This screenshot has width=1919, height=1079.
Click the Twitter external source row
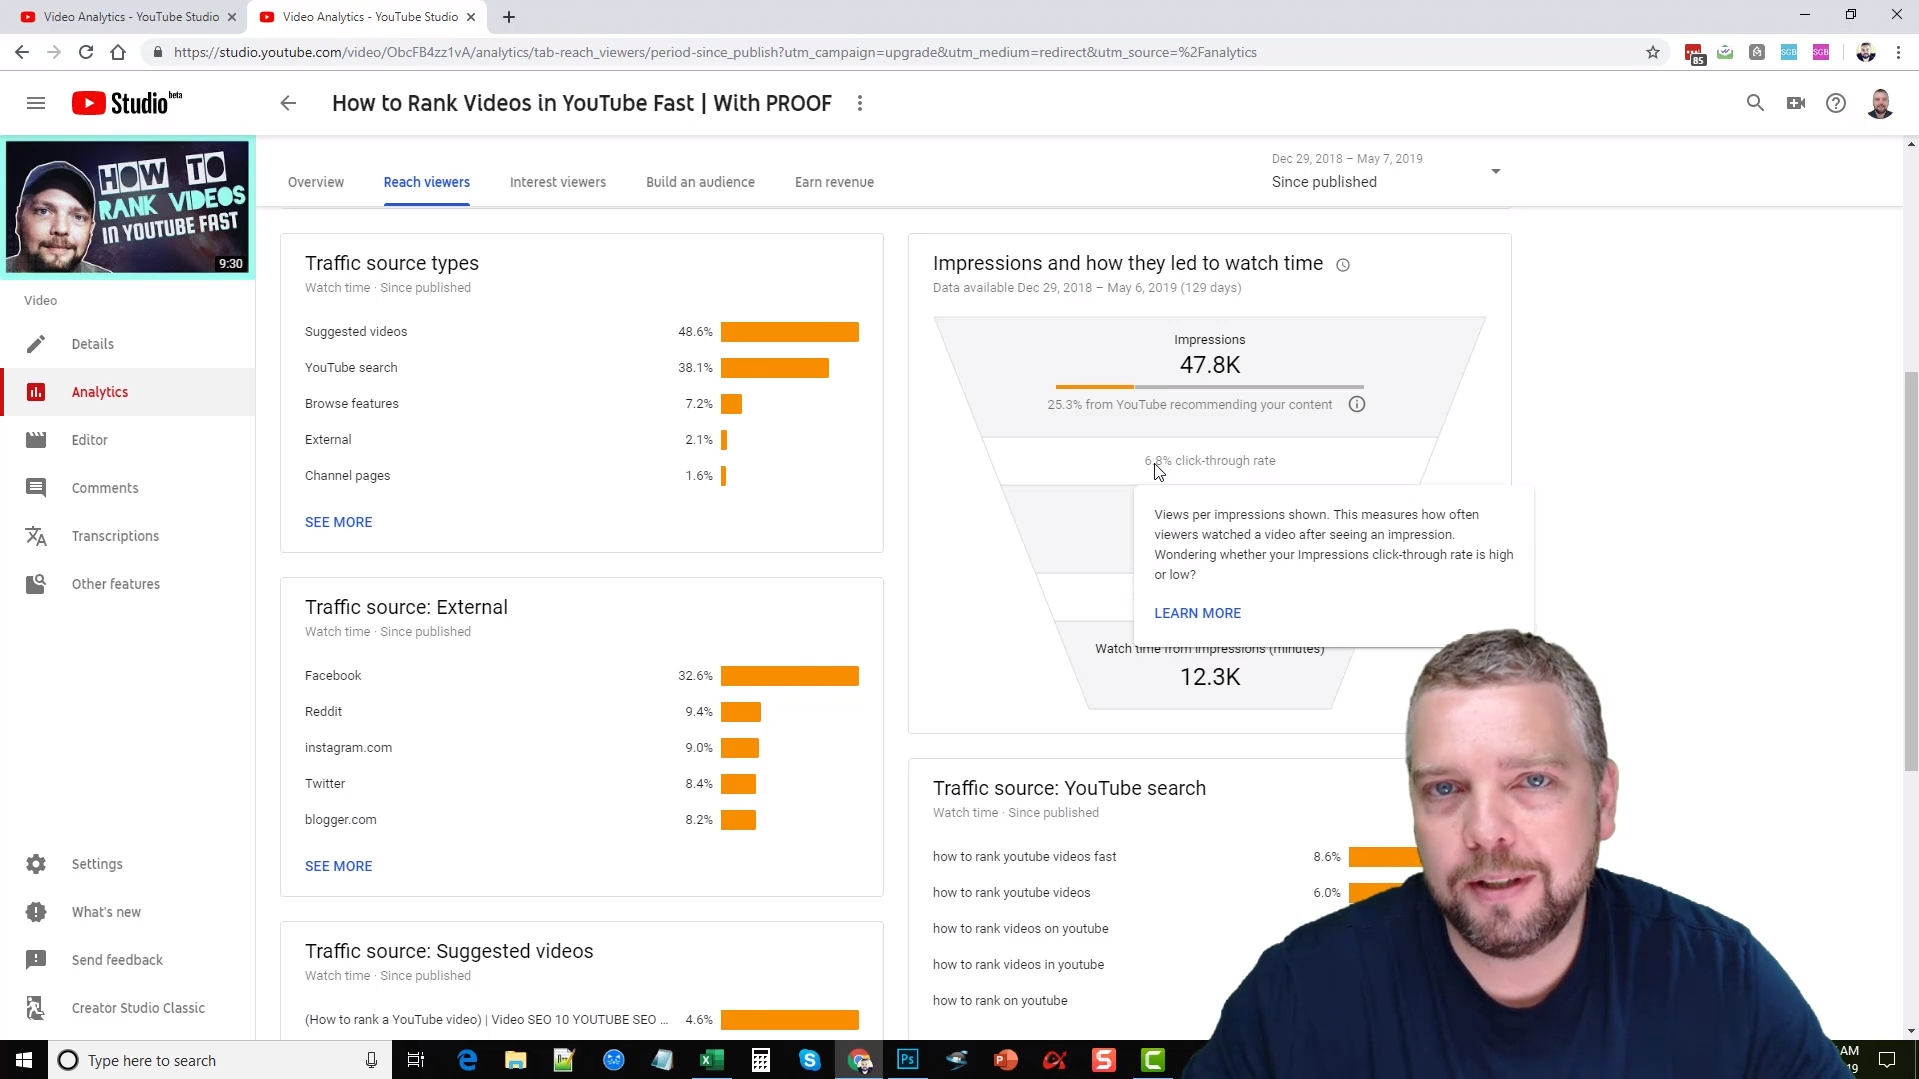pyautogui.click(x=582, y=784)
